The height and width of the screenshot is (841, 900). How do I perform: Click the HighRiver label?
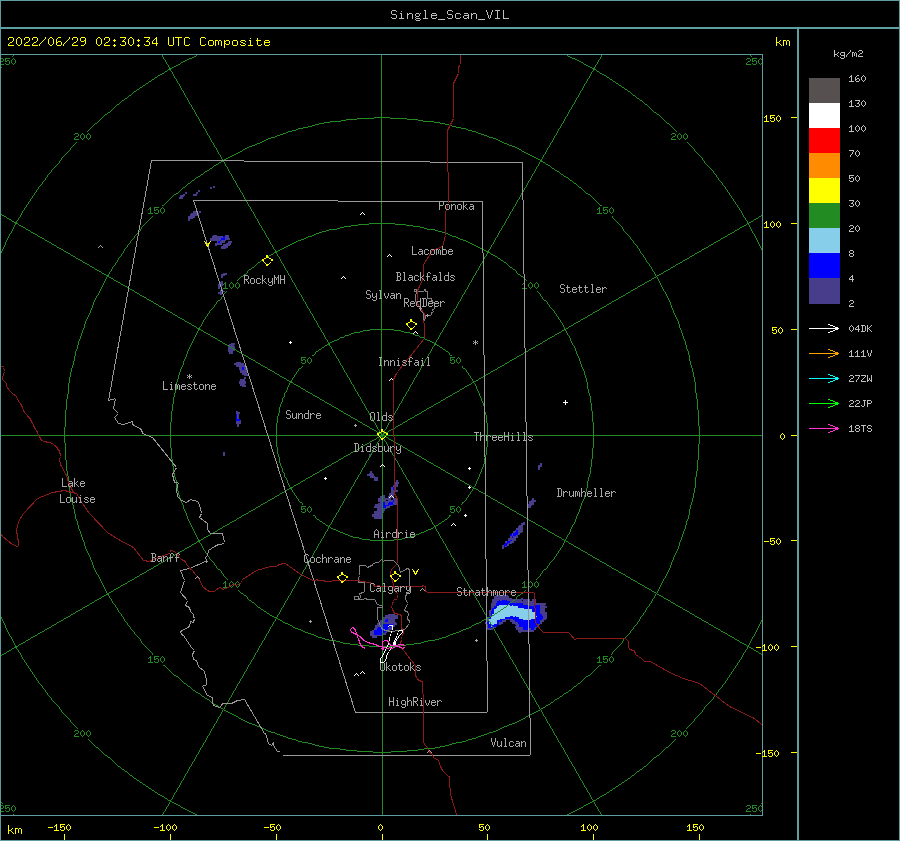point(415,702)
